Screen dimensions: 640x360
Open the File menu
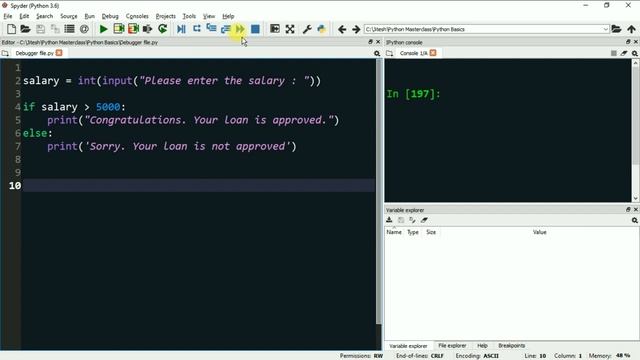(8, 16)
